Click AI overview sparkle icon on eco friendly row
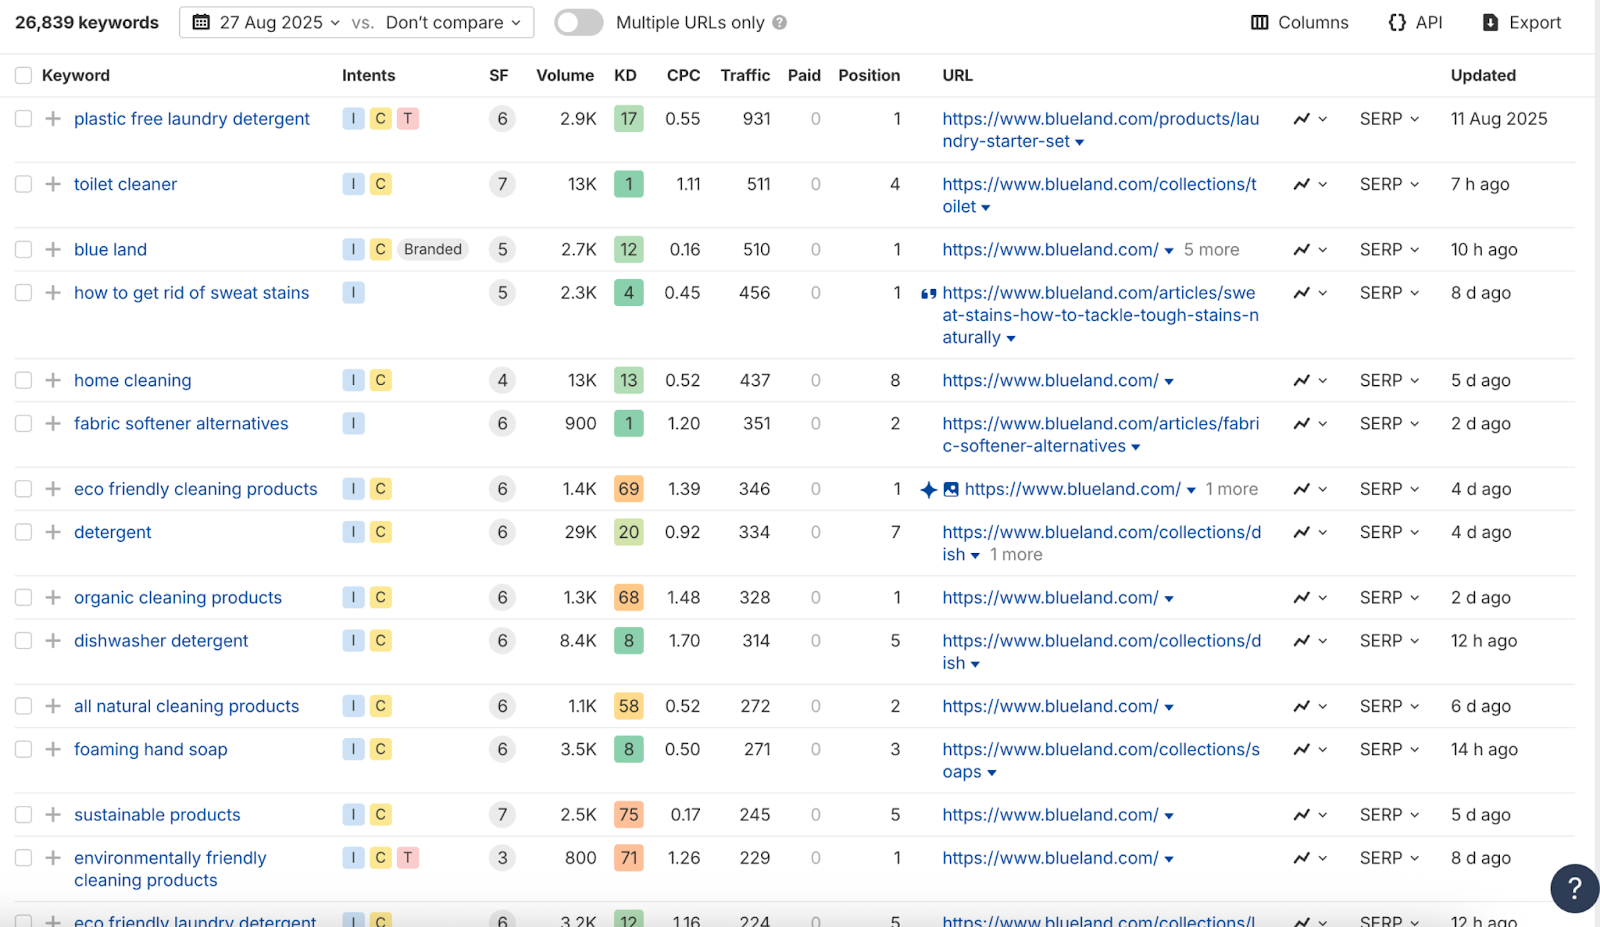 pyautogui.click(x=928, y=489)
